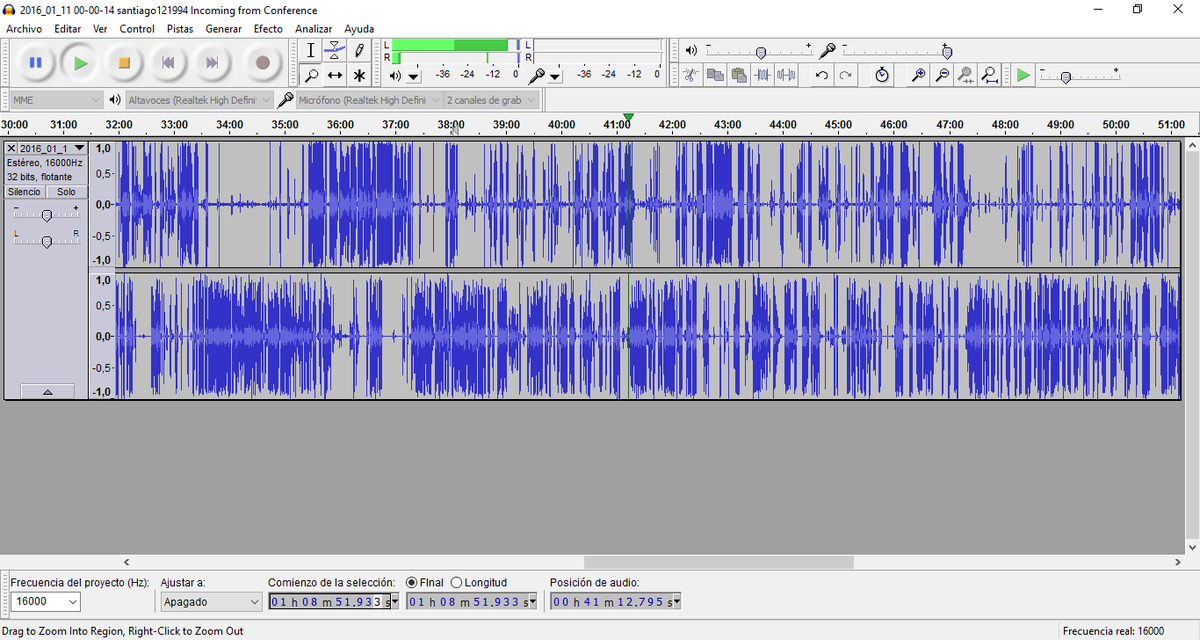Begin recording with the Record button

[263, 63]
